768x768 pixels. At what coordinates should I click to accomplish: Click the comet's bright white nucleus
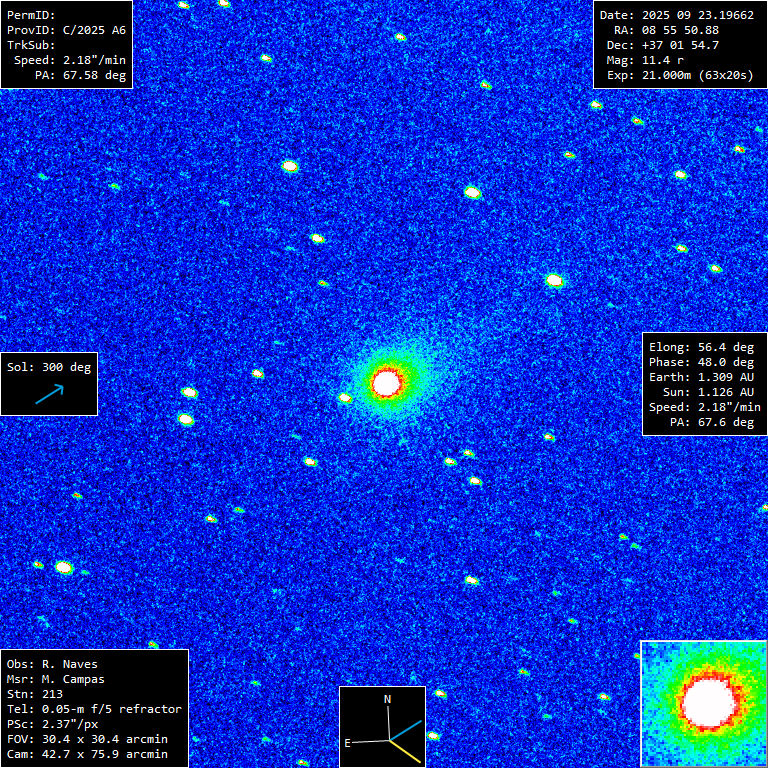pos(387,382)
